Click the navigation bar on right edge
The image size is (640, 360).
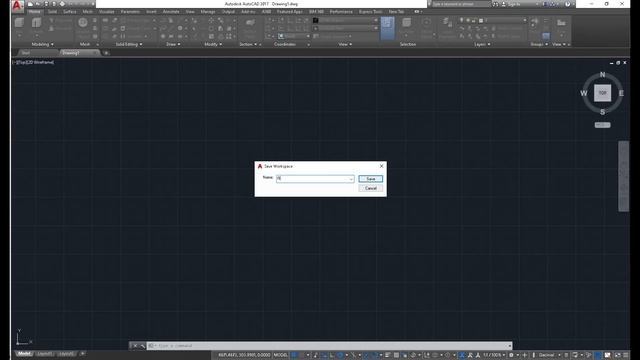(624, 176)
